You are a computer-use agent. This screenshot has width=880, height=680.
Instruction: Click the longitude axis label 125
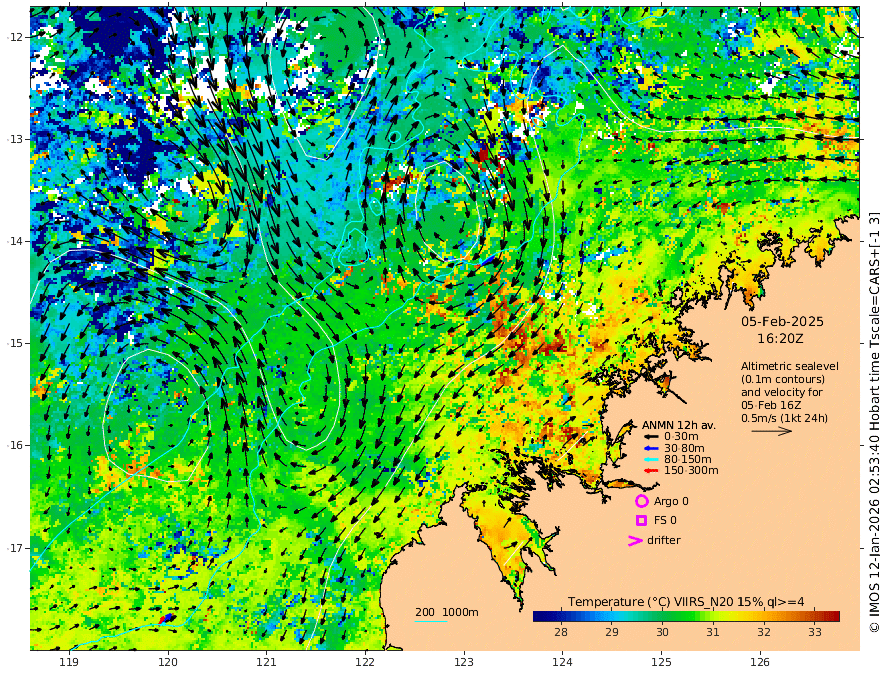click(x=662, y=662)
